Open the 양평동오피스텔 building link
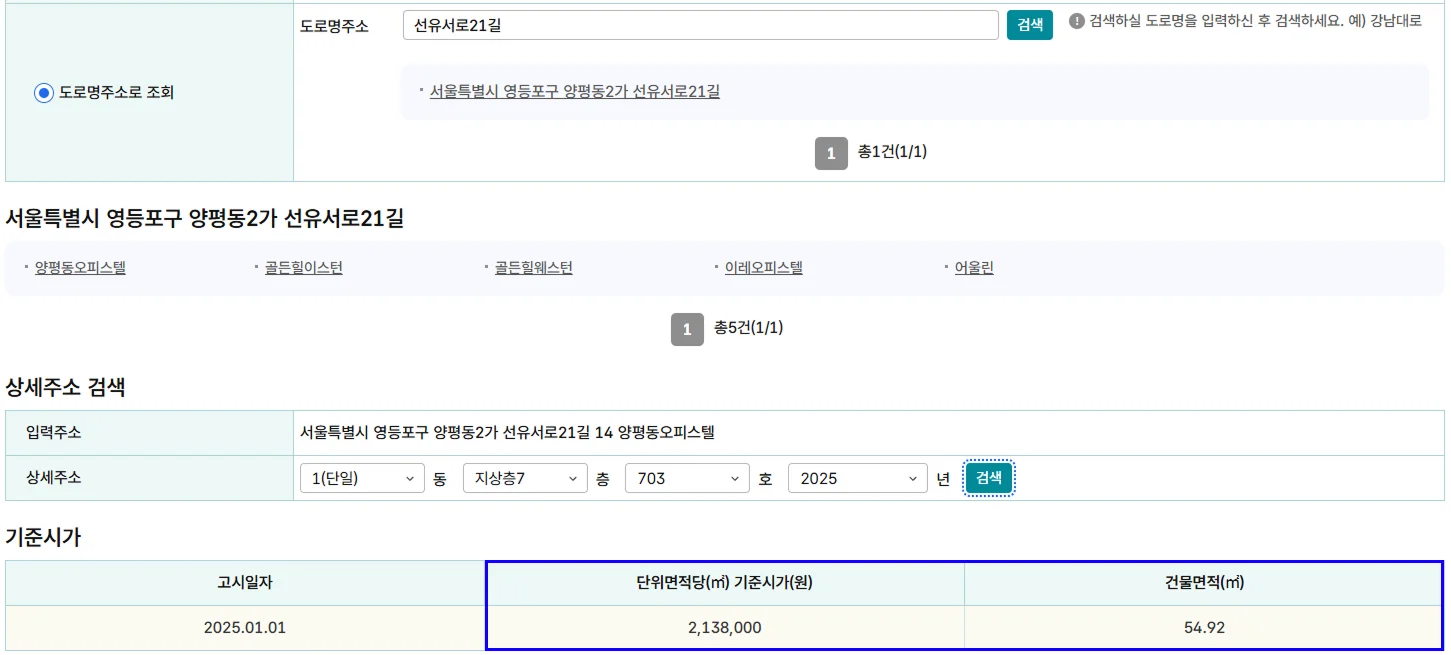 pos(80,268)
